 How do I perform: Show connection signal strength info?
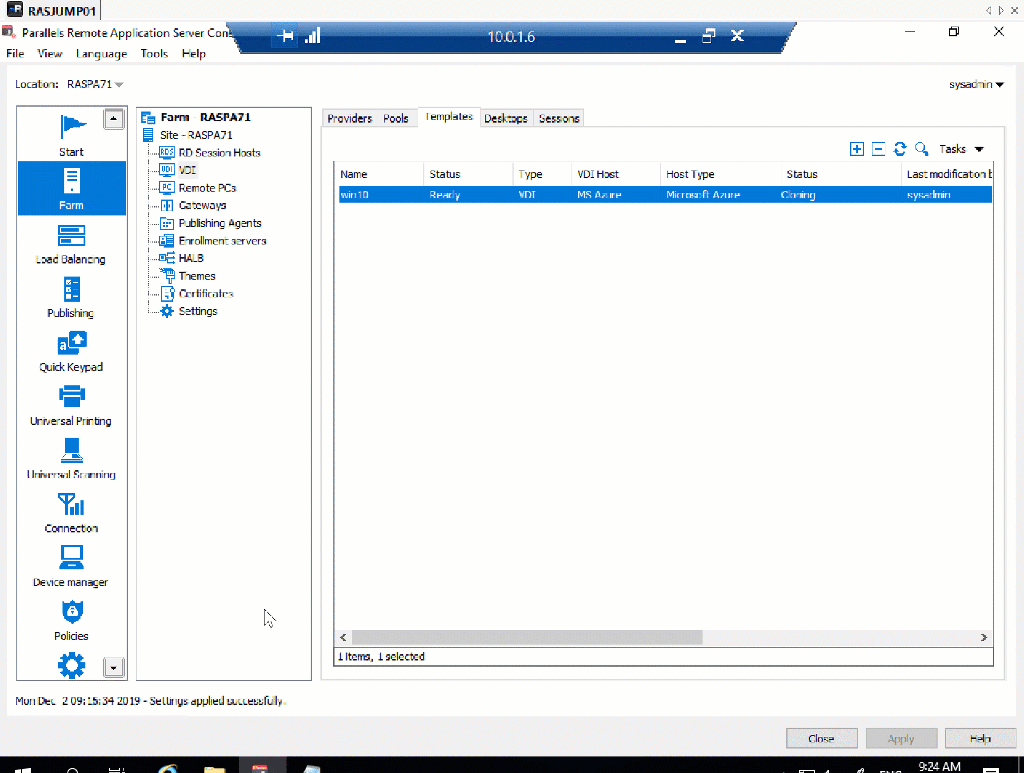313,36
